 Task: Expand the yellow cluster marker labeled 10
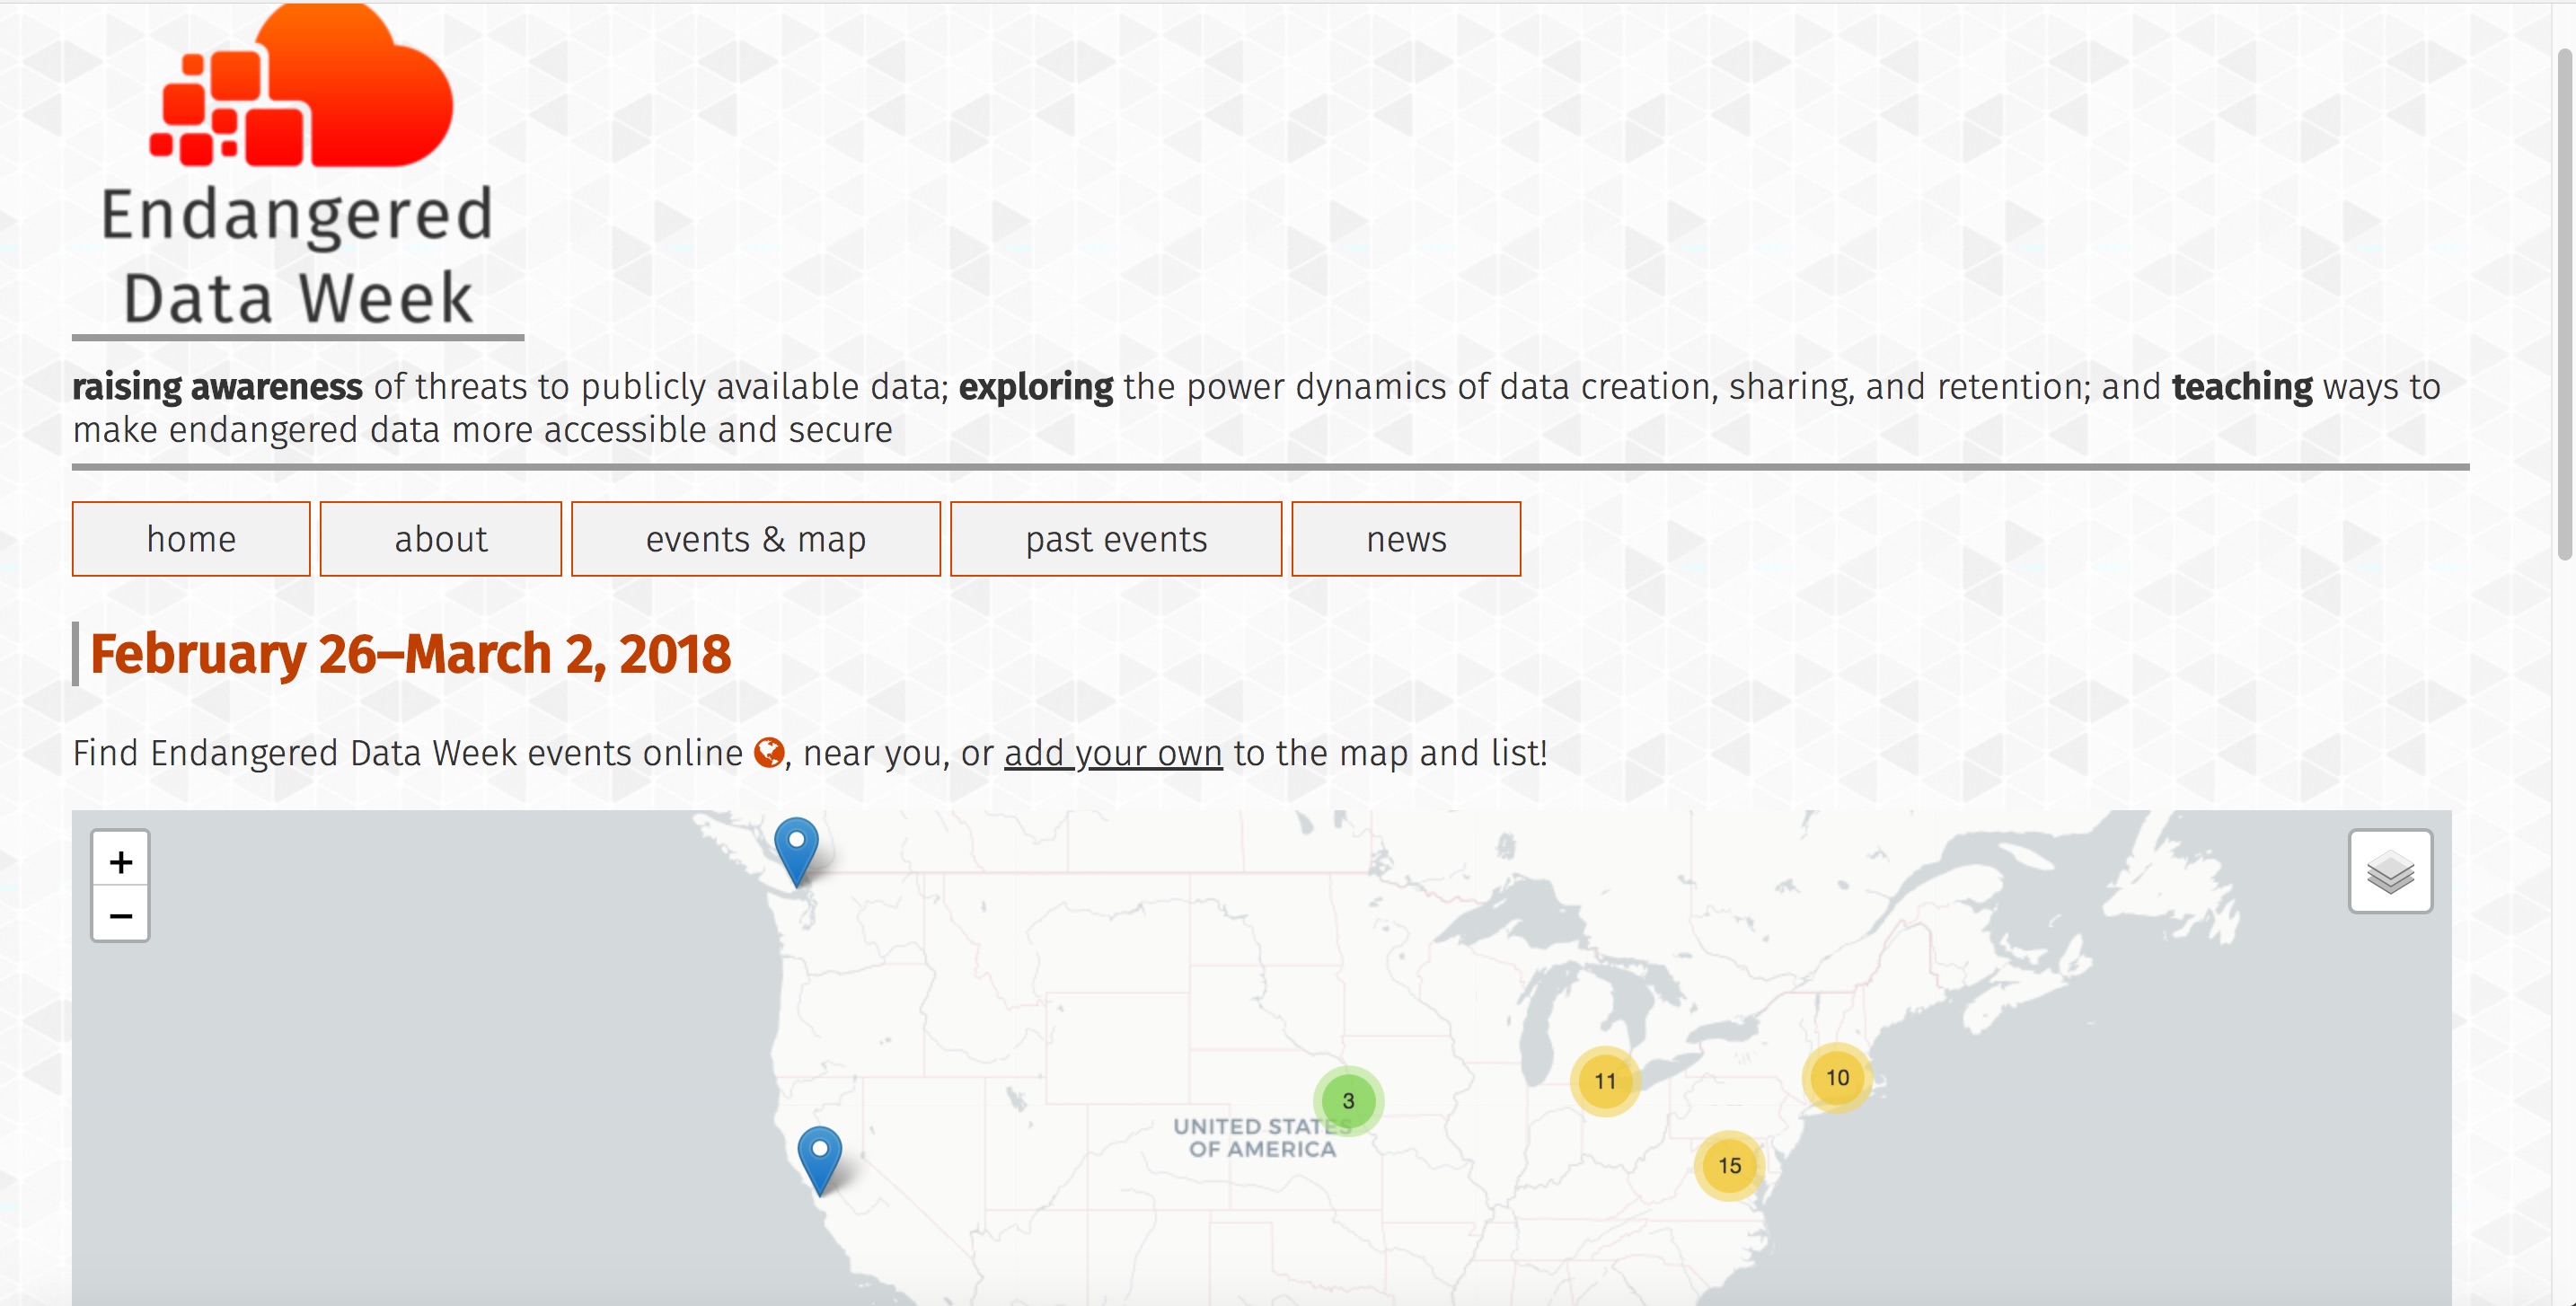point(1837,1078)
